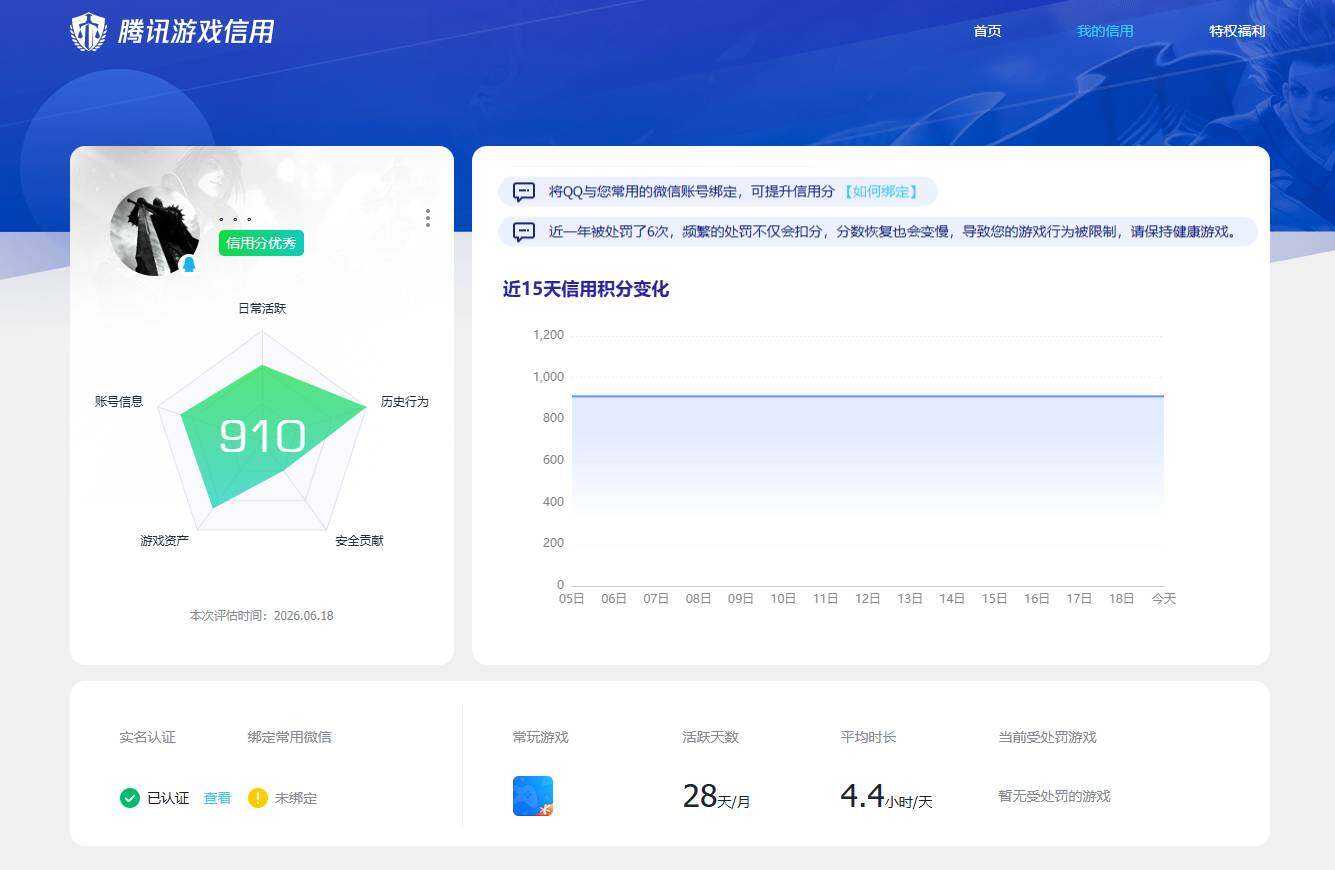Select the 我的信用 tab
1335x870 pixels.
click(x=1105, y=31)
